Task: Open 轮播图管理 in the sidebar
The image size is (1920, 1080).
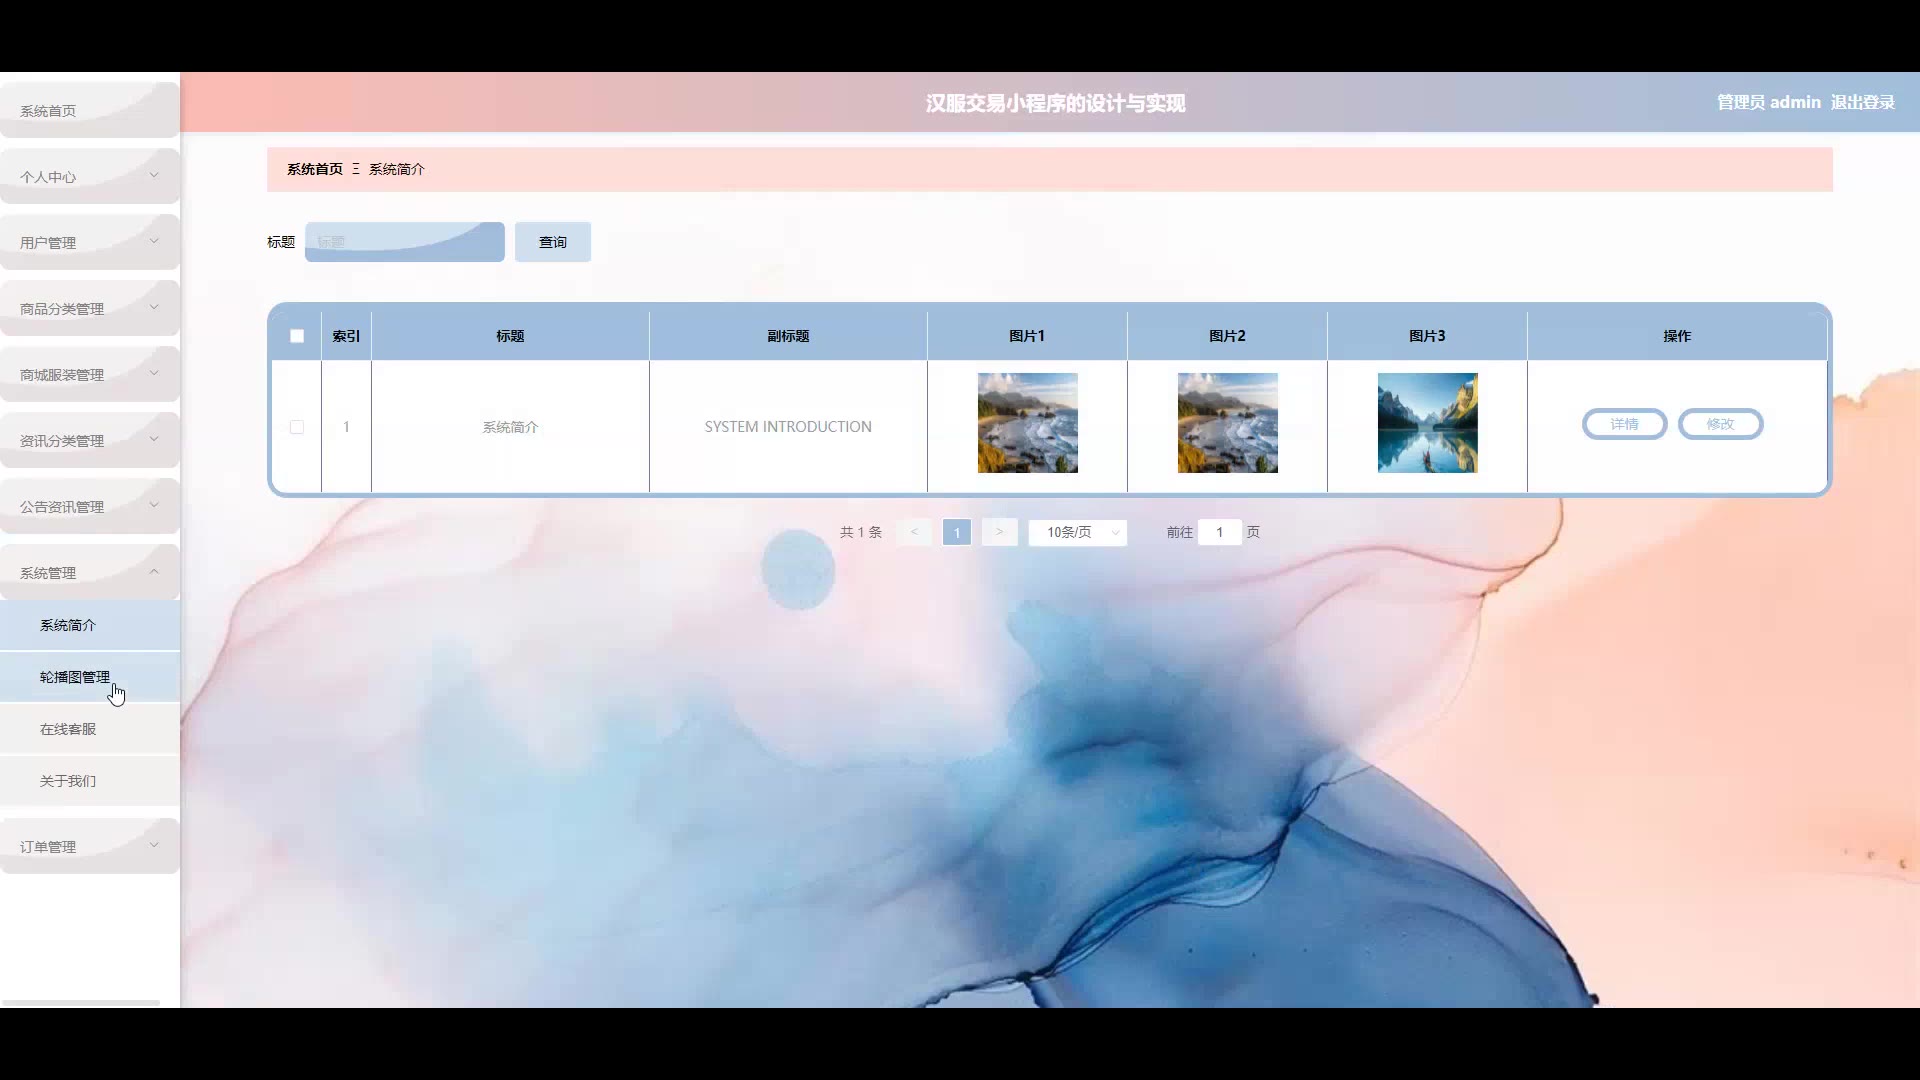Action: tap(75, 677)
